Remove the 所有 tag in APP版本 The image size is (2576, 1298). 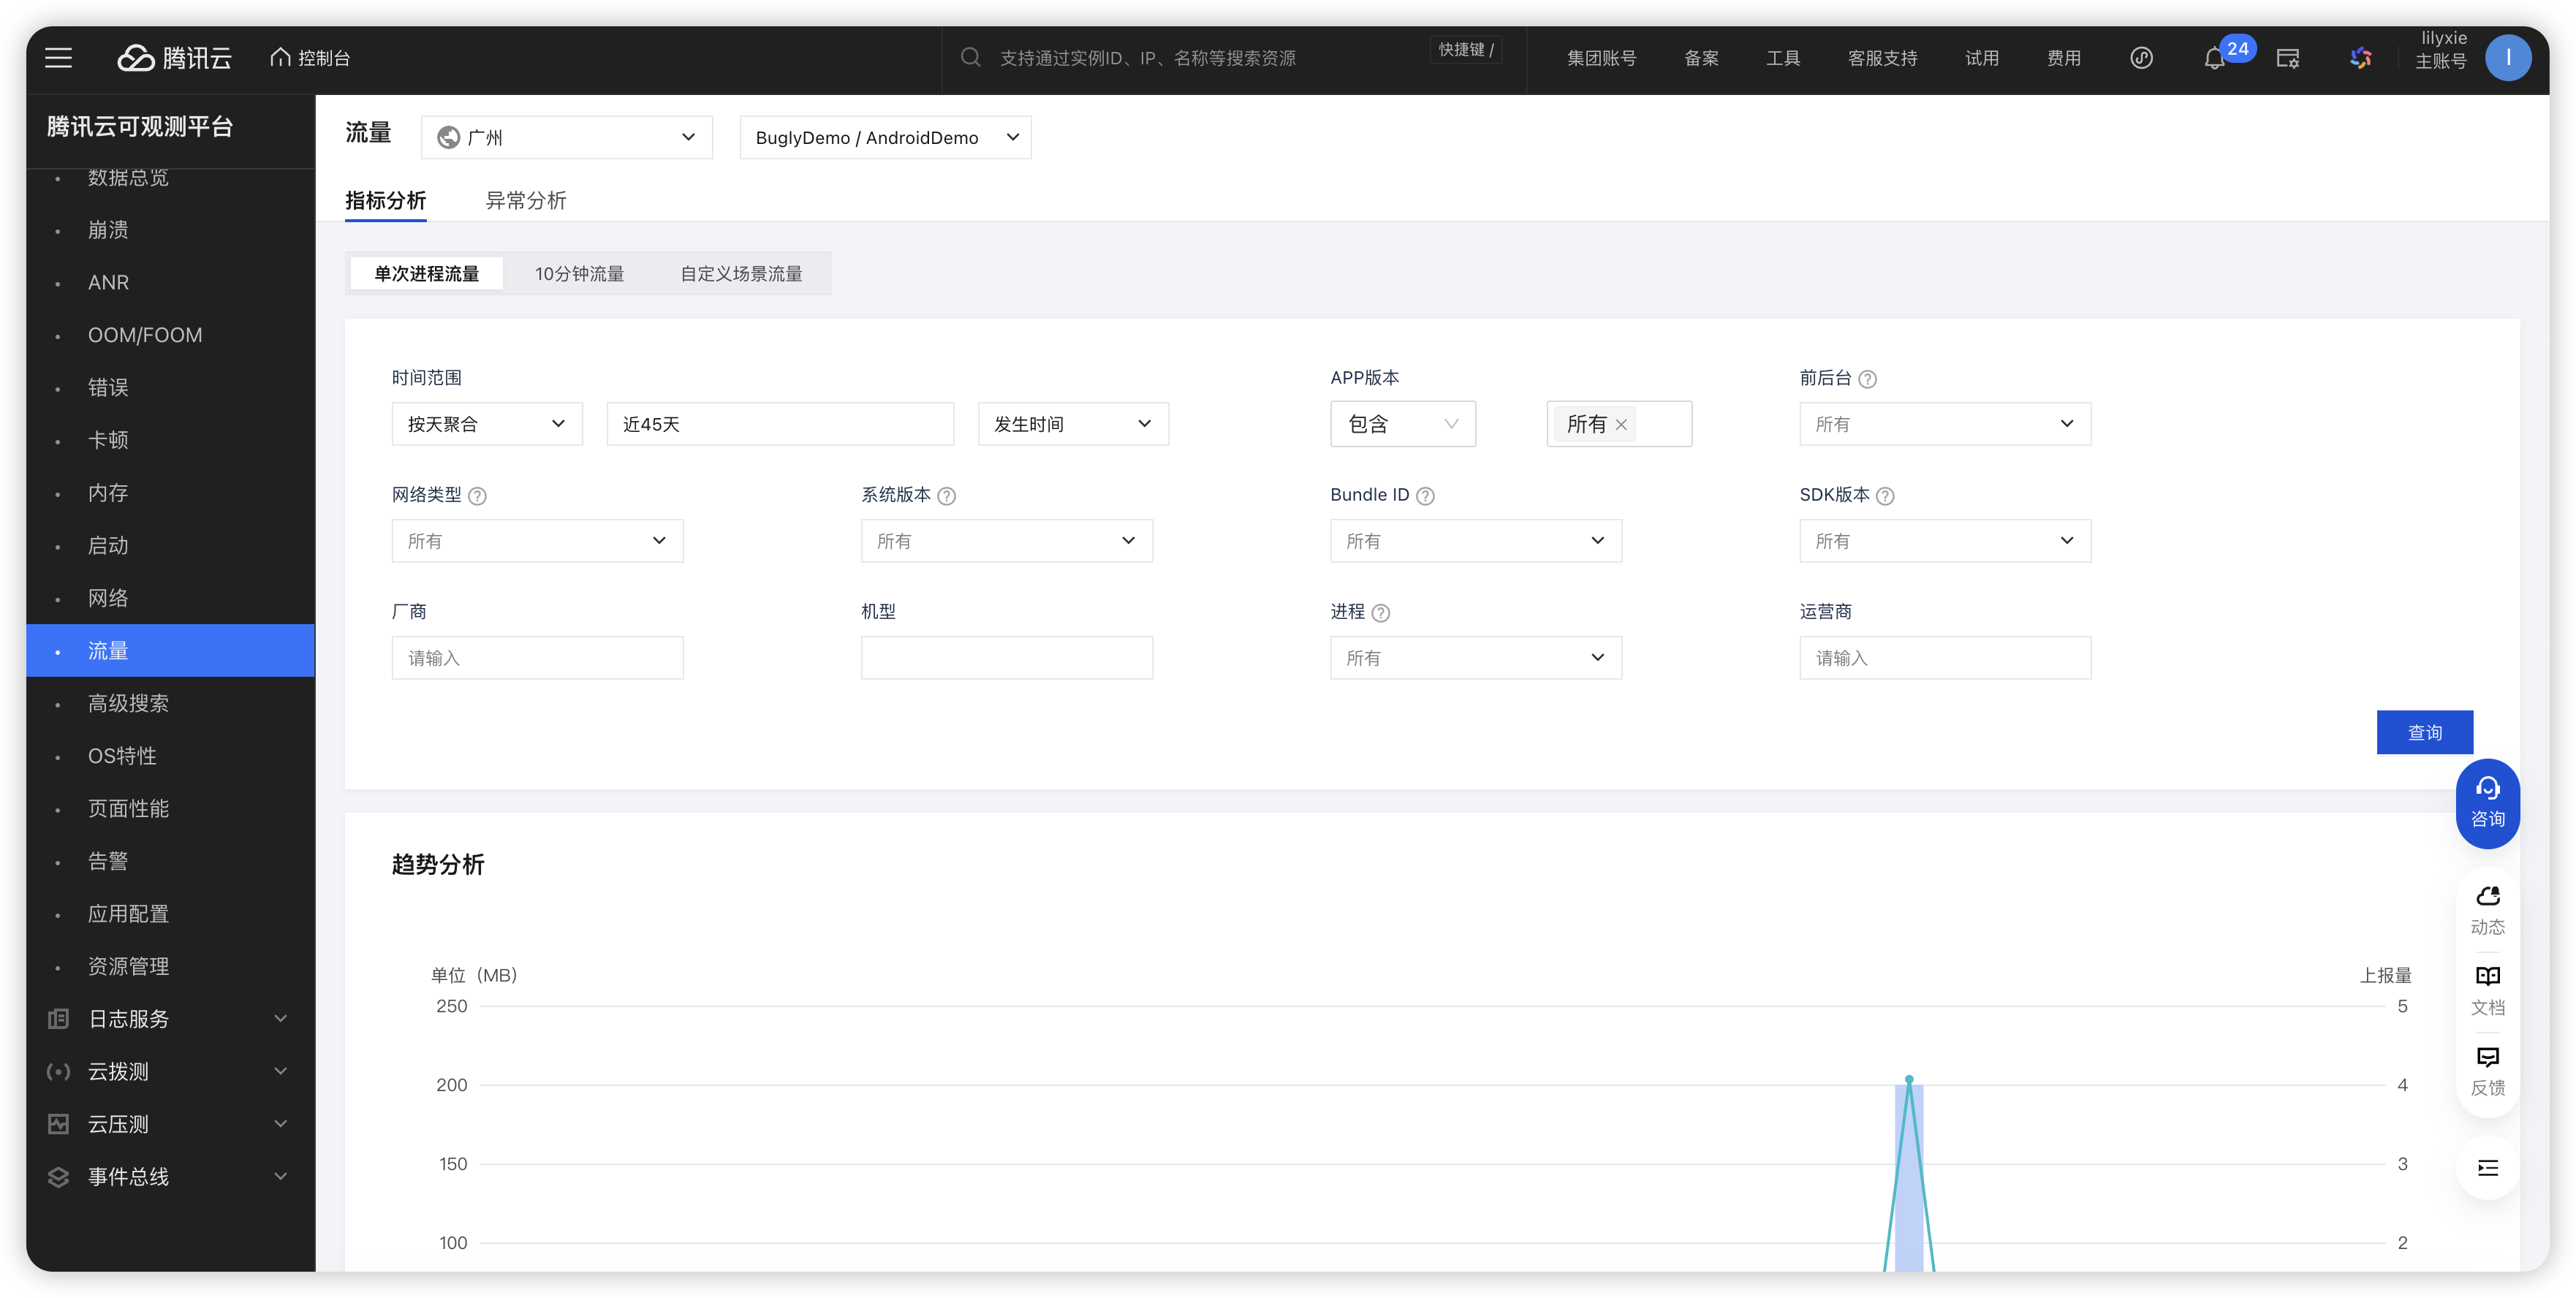(1621, 425)
